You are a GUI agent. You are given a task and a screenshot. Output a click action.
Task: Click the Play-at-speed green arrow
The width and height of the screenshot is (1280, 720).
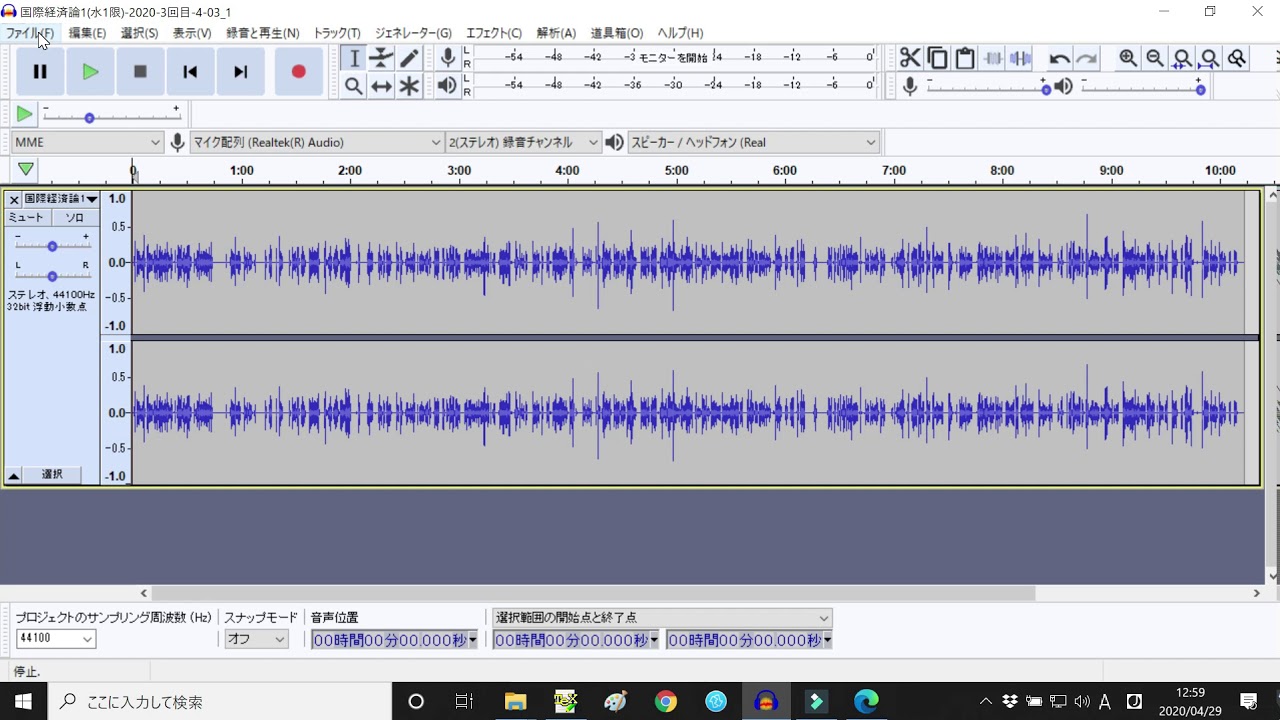tap(25, 114)
